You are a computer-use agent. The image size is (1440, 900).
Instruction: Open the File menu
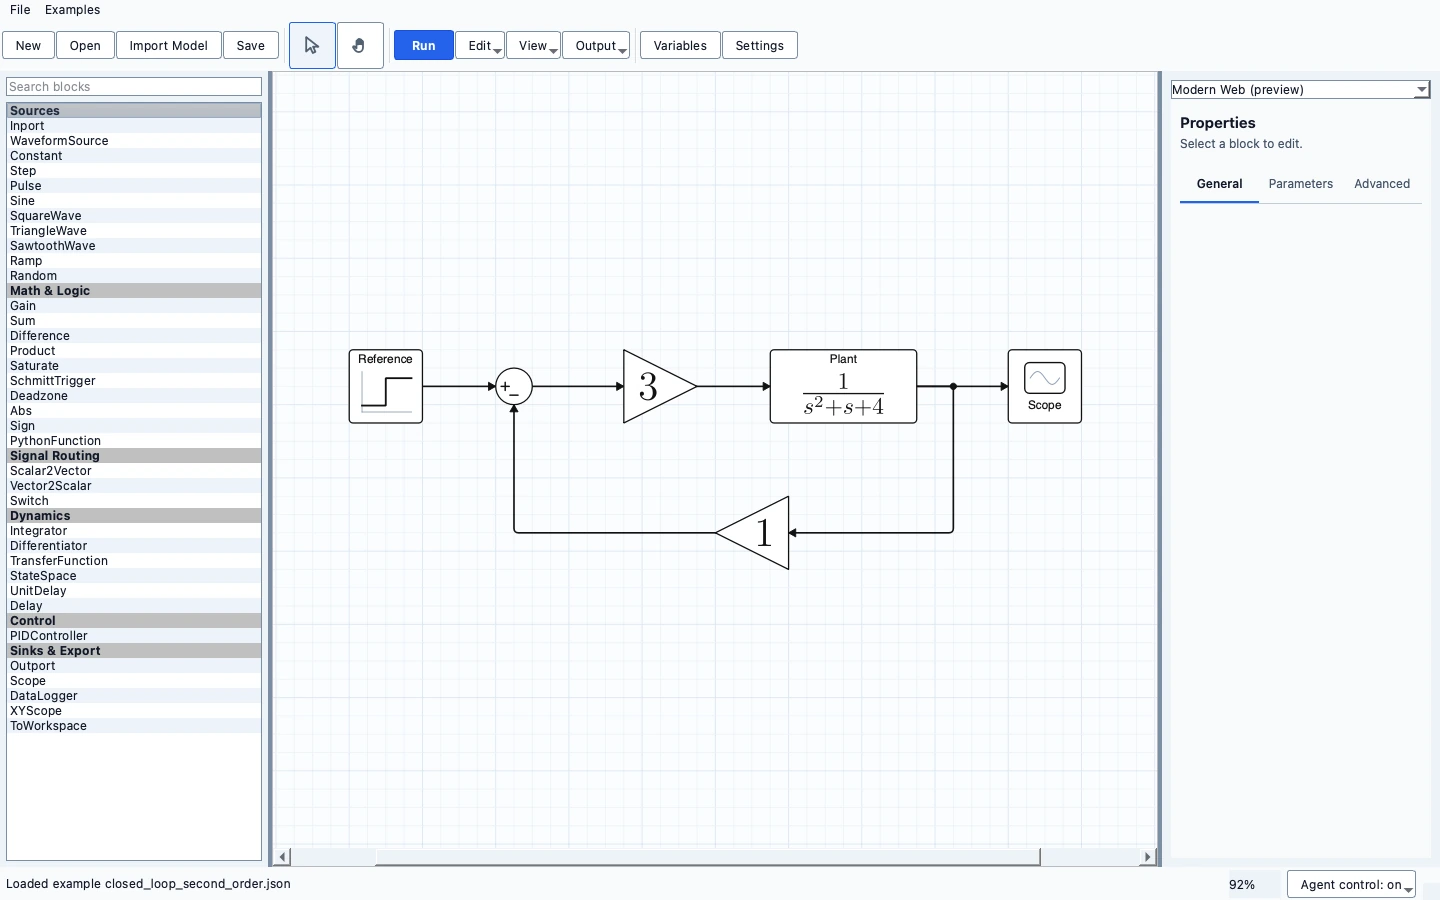click(x=20, y=10)
